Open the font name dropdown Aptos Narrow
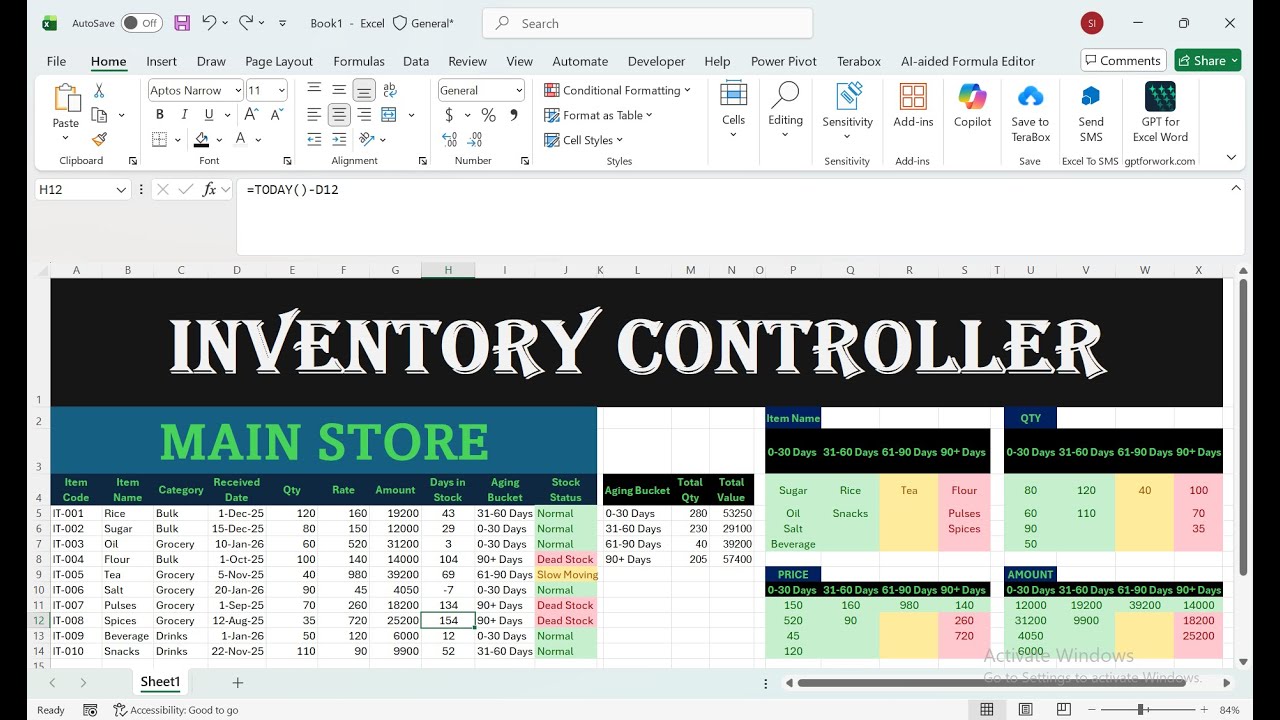 [x=238, y=90]
